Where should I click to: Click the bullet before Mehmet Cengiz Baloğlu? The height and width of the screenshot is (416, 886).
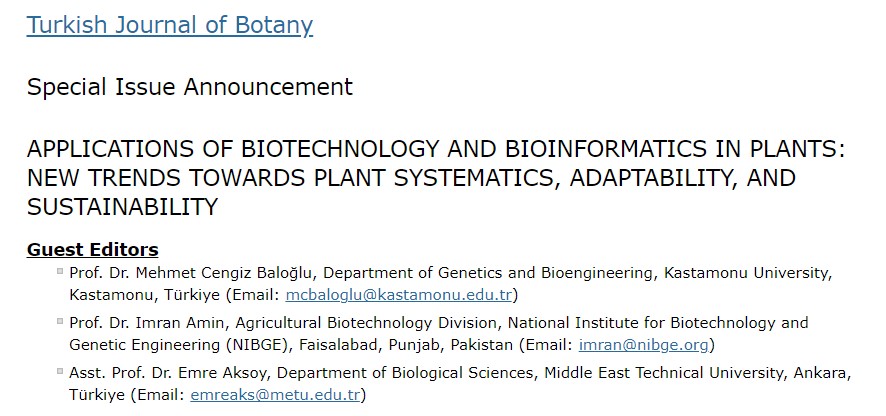[x=60, y=271]
